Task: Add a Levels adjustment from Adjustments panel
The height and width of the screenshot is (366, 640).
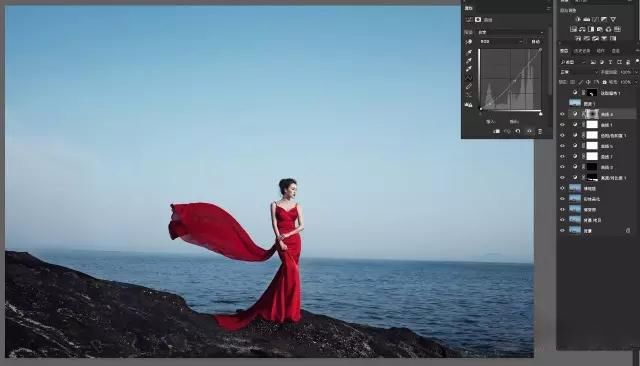Action: (x=587, y=19)
